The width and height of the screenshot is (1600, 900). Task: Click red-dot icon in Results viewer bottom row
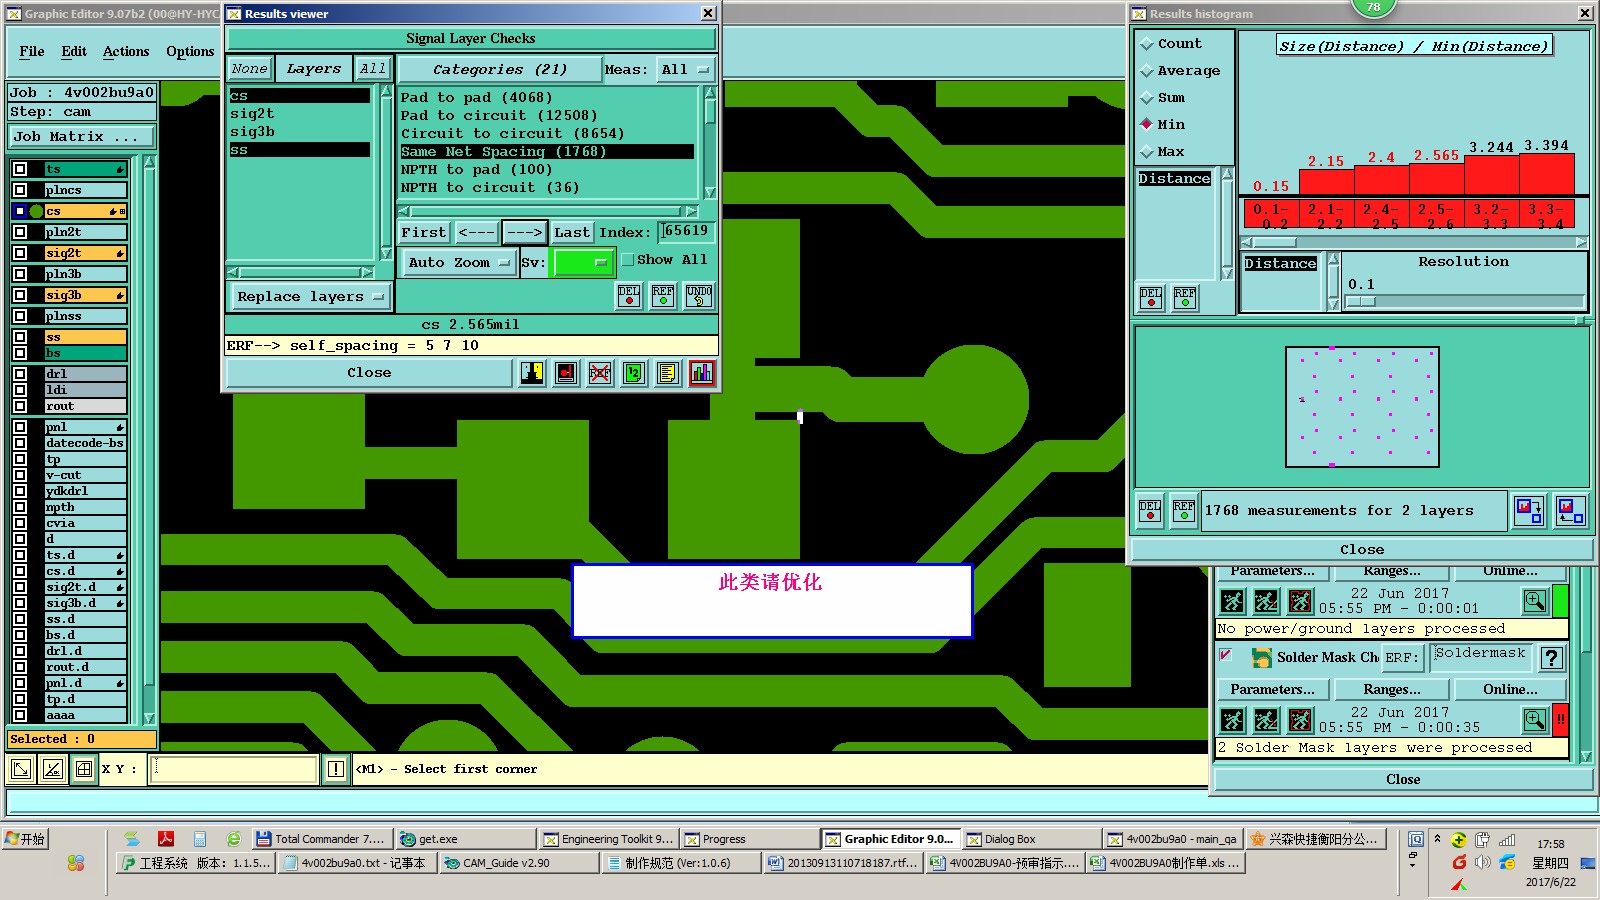(566, 373)
